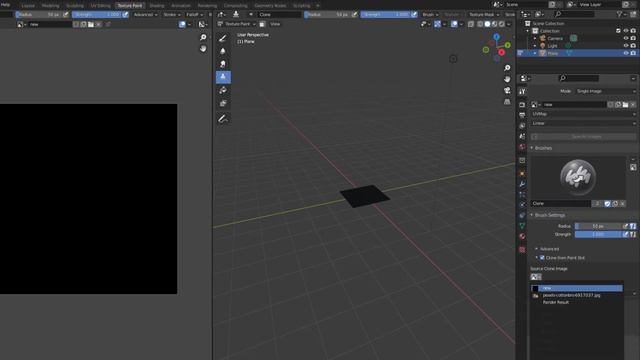
Task: Open the Advanced dropdown in image editor header
Action: (x=145, y=15)
